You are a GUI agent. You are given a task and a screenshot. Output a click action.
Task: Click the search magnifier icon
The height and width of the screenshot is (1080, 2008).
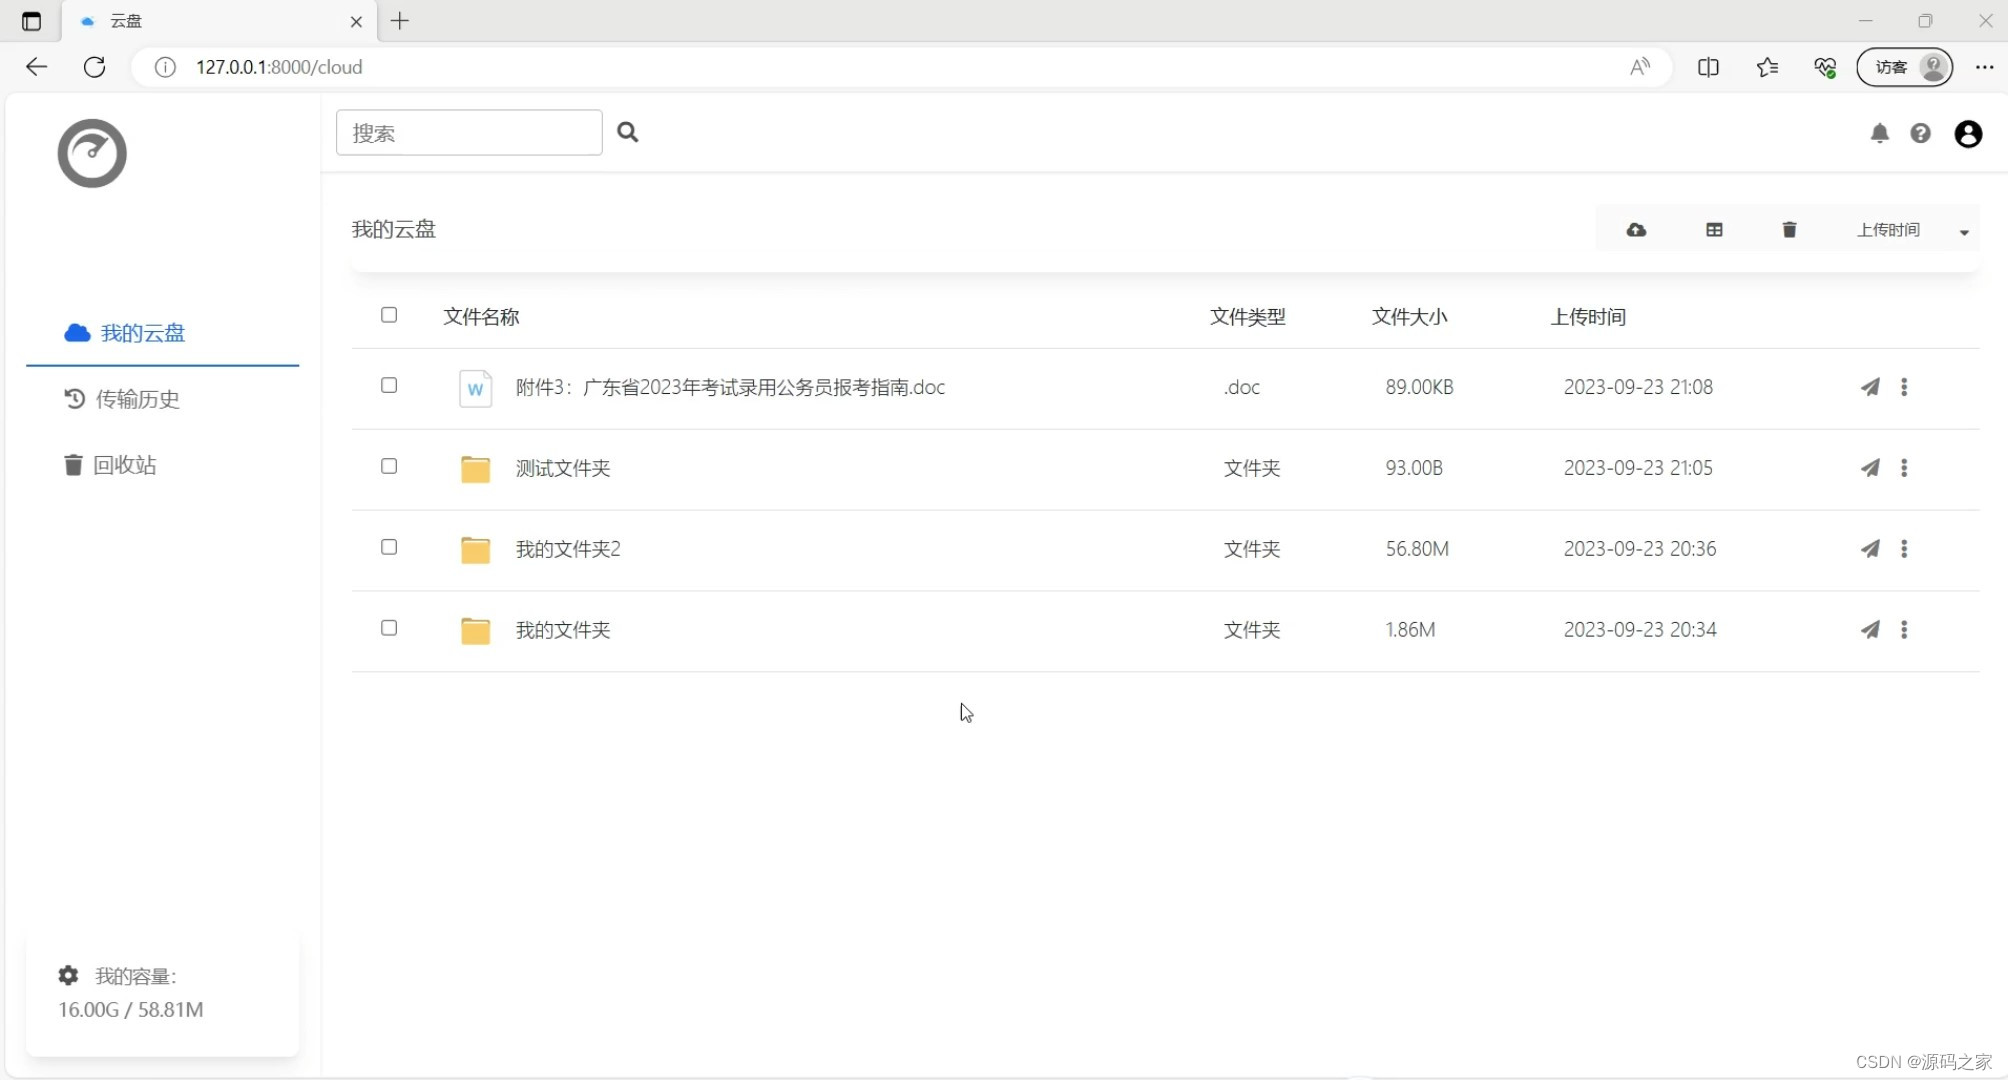point(627,132)
